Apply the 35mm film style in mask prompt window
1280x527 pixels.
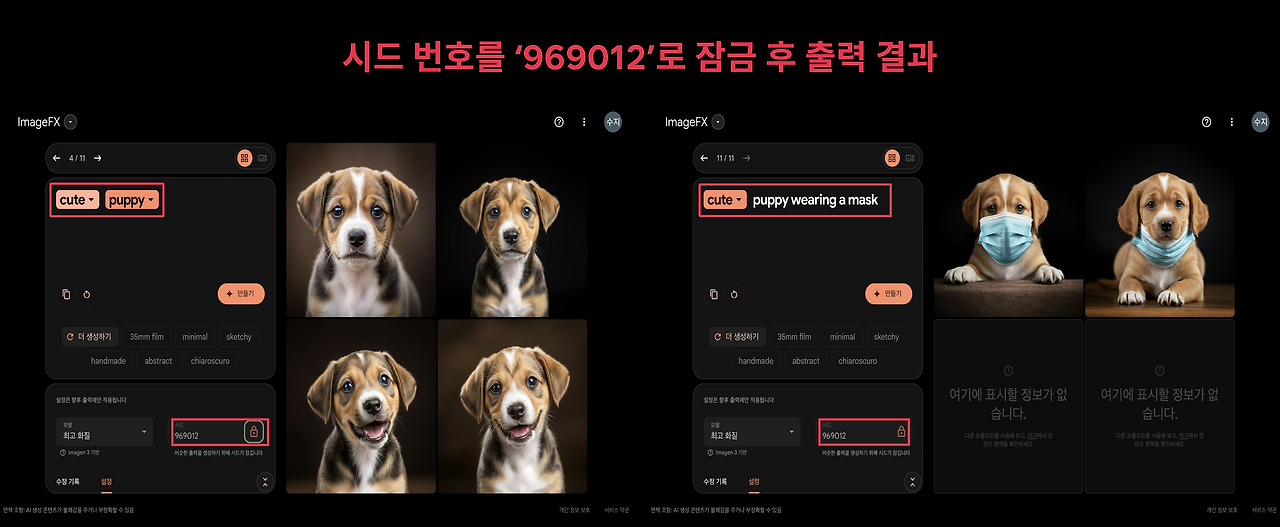click(795, 337)
